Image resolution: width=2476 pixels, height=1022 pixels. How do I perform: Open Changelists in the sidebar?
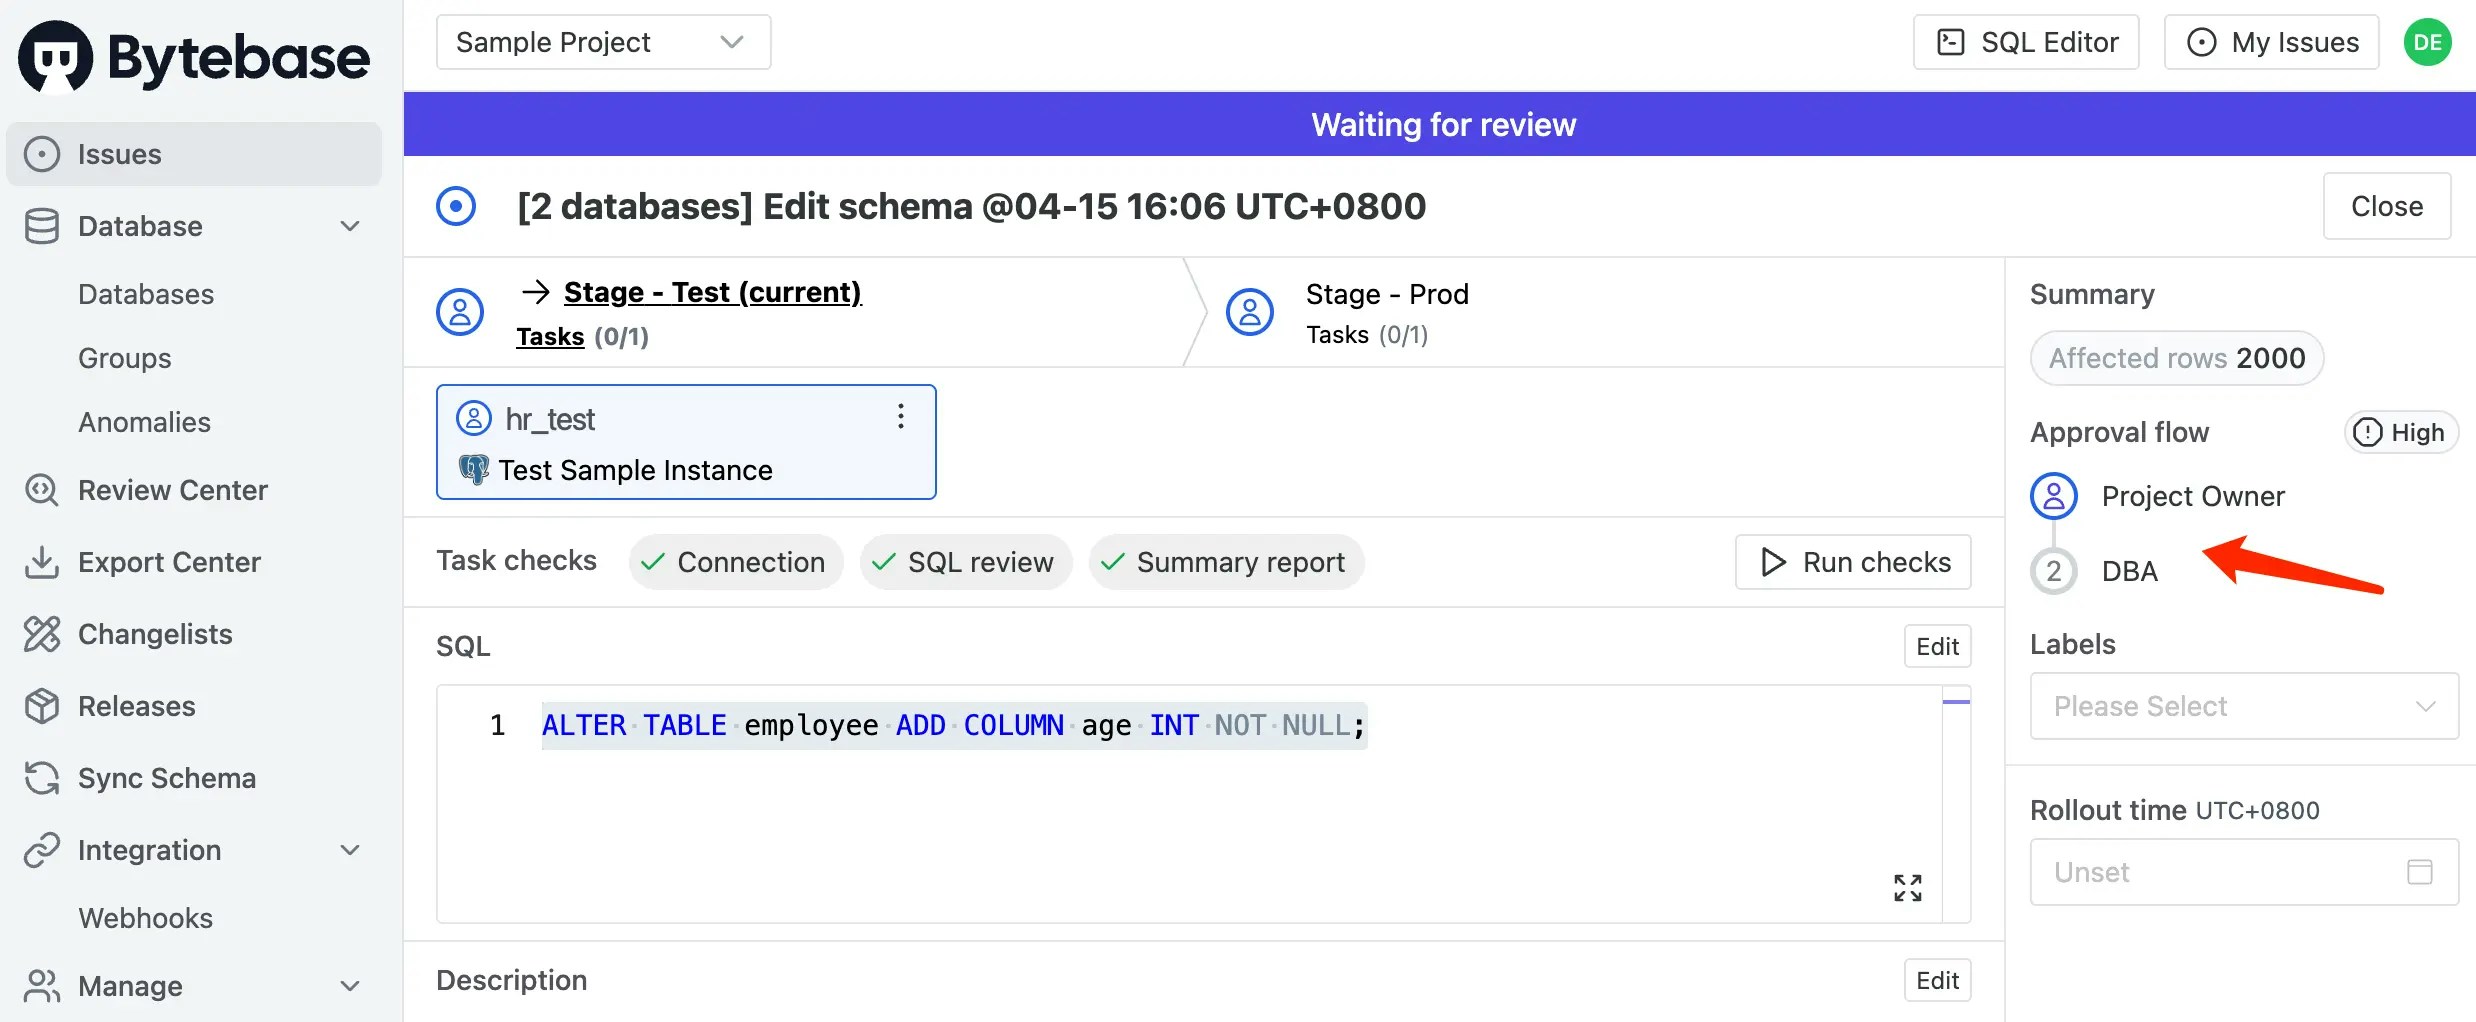click(155, 634)
